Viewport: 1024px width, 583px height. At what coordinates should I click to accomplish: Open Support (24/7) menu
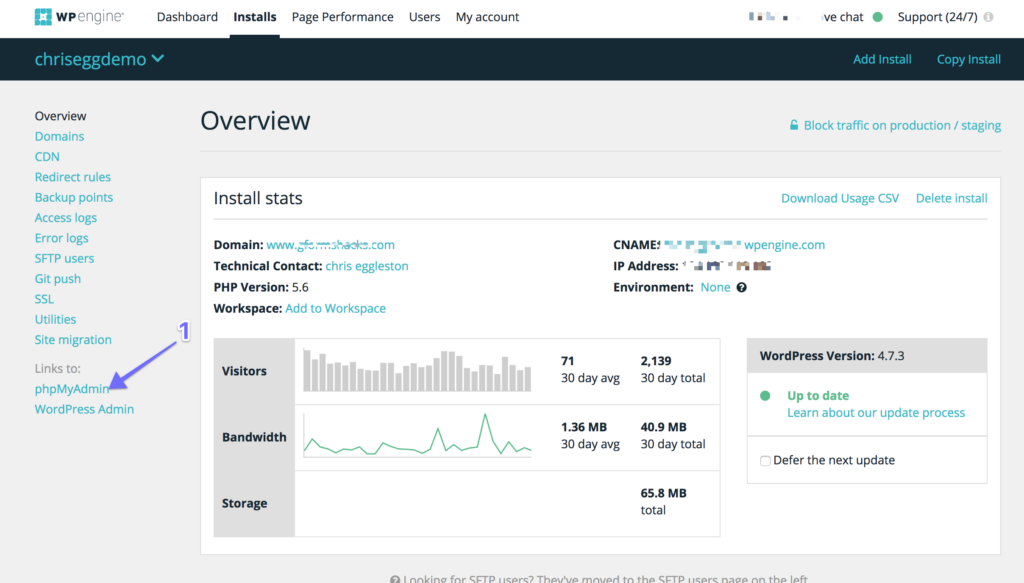click(x=937, y=17)
